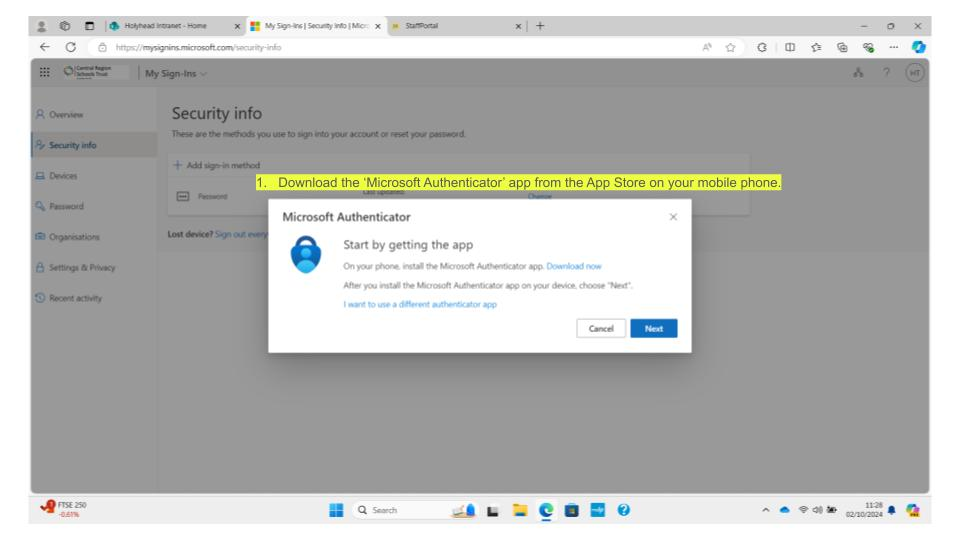Open the Copilot icon in Edge
The width and height of the screenshot is (960, 540).
918,47
